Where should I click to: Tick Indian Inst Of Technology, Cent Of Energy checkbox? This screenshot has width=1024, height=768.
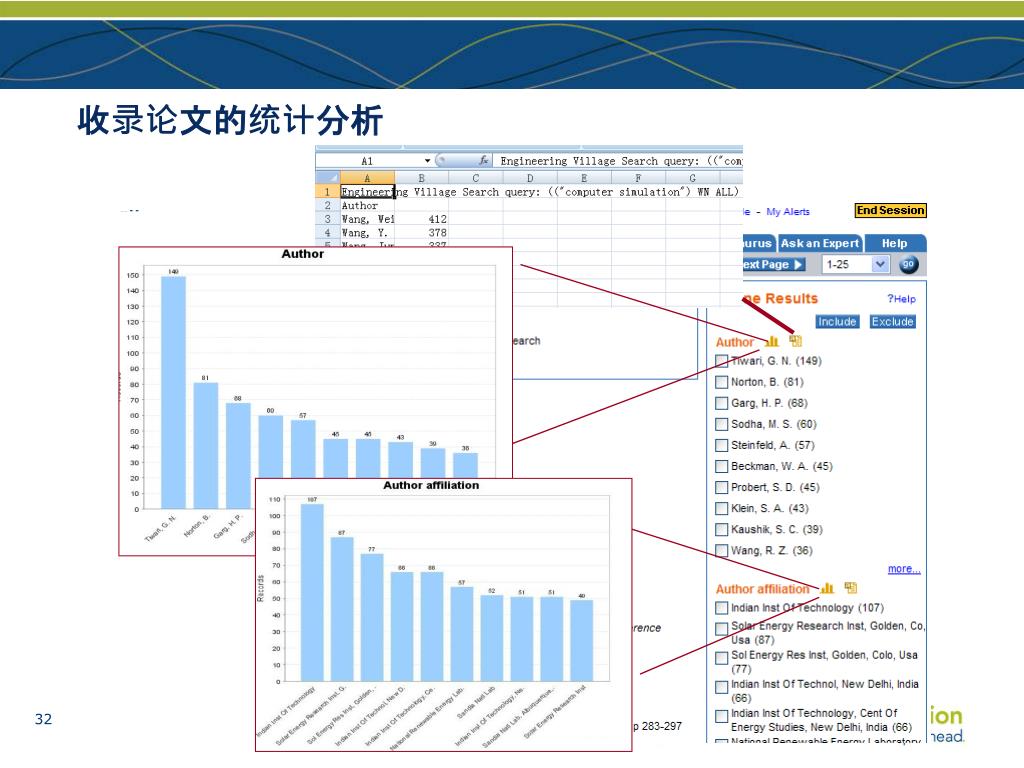[722, 716]
